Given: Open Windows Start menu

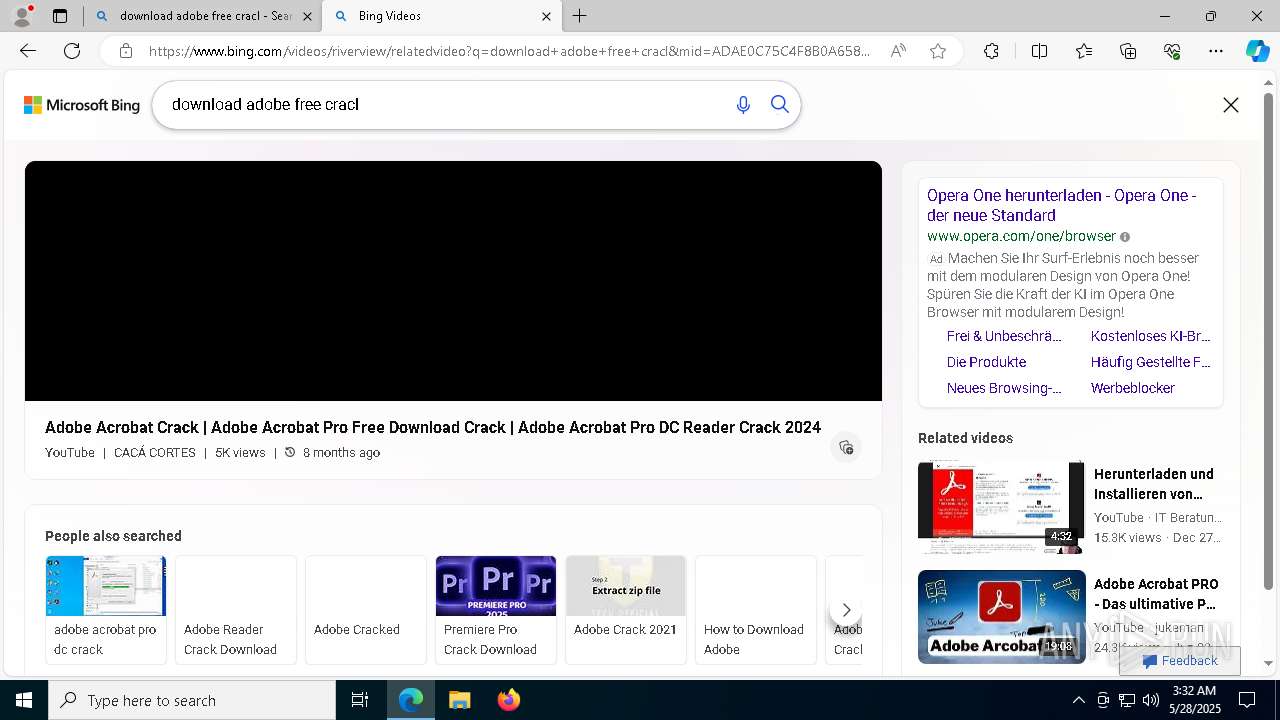Looking at the screenshot, I should coord(24,700).
